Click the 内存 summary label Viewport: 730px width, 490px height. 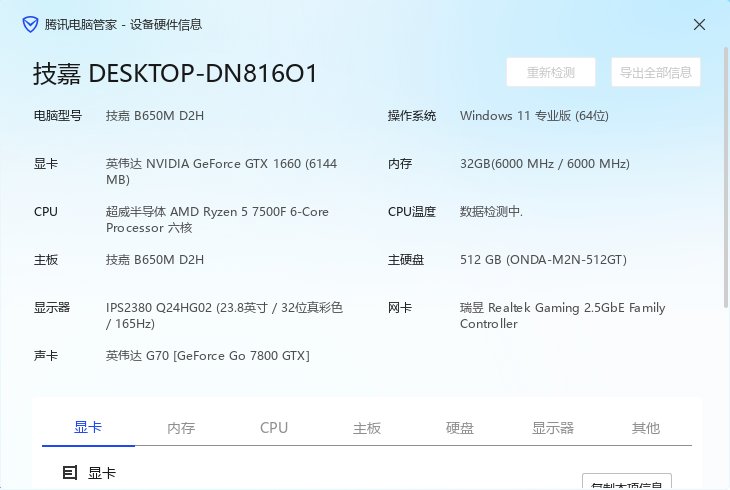coord(400,163)
